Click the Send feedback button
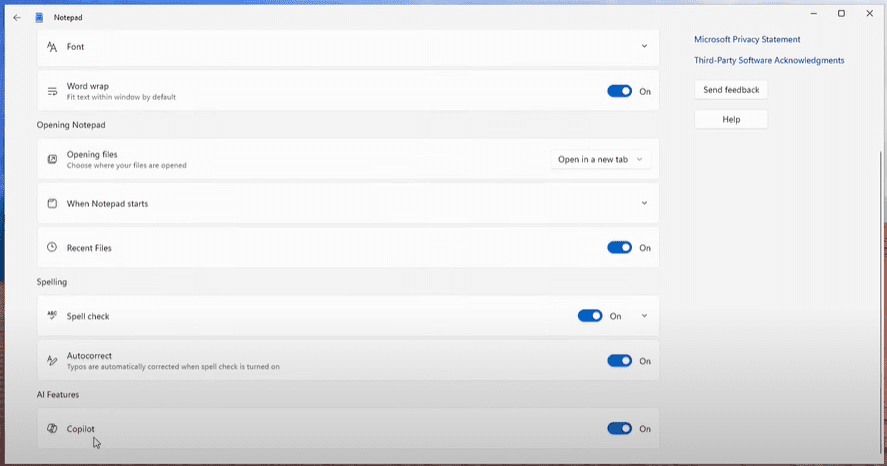 [x=731, y=90]
